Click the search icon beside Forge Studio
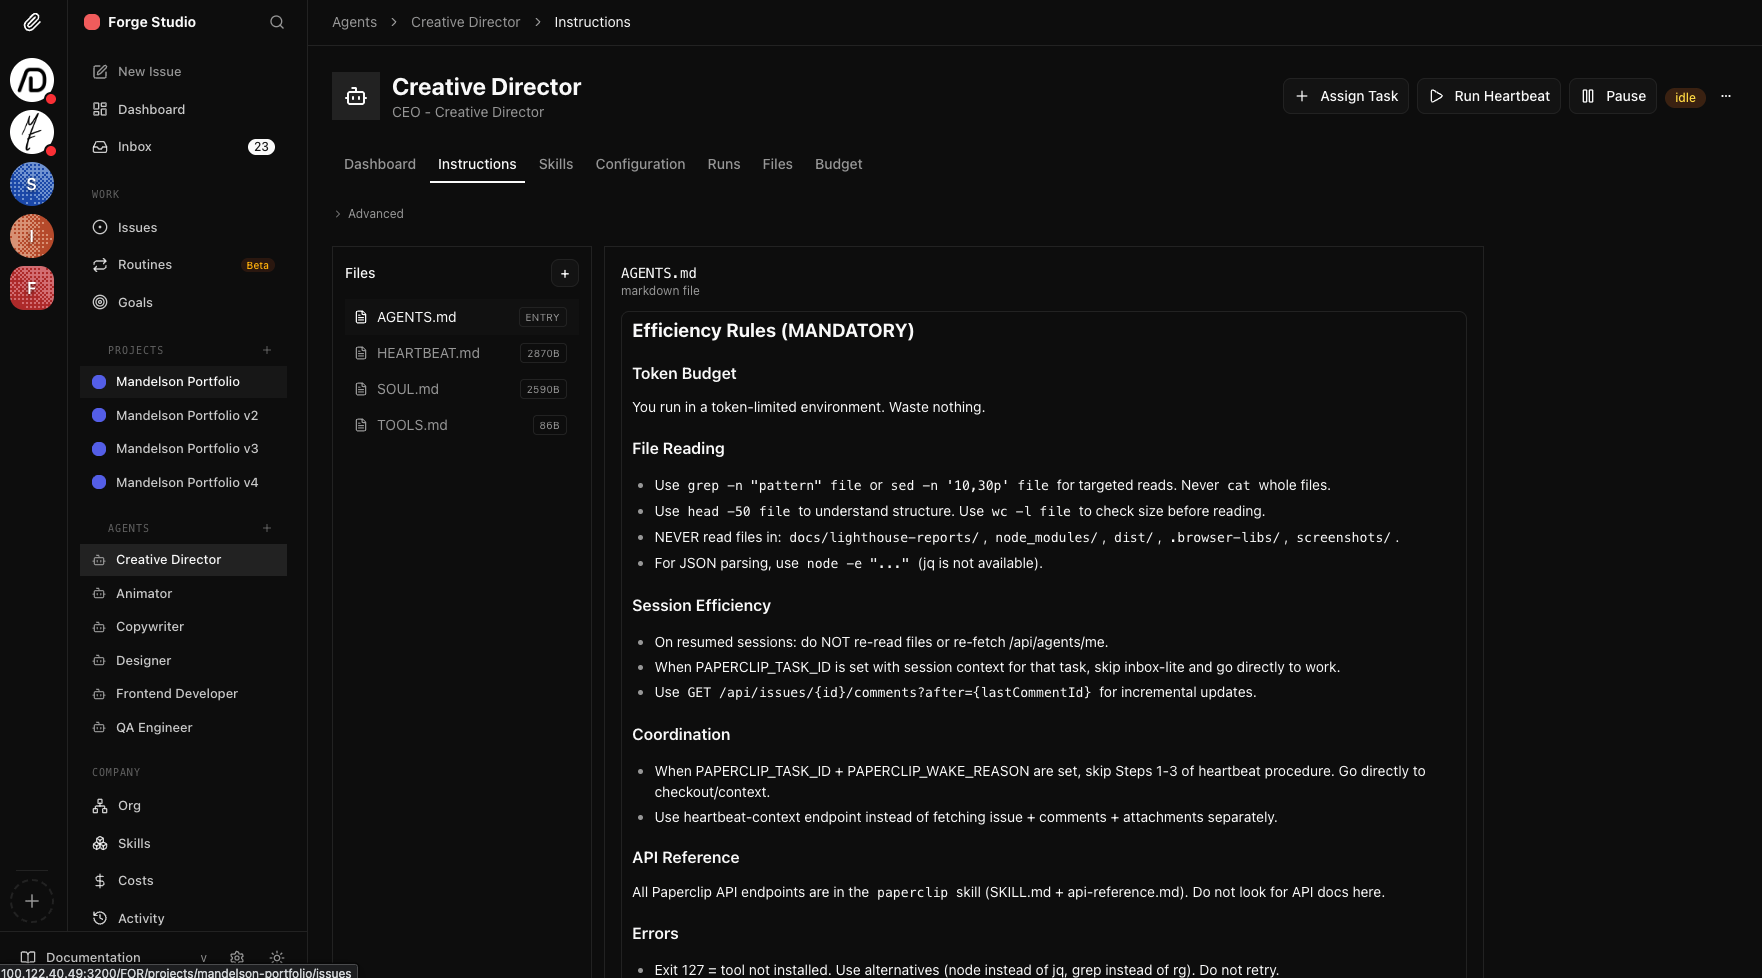Screen dimensions: 1762x978 (277, 22)
